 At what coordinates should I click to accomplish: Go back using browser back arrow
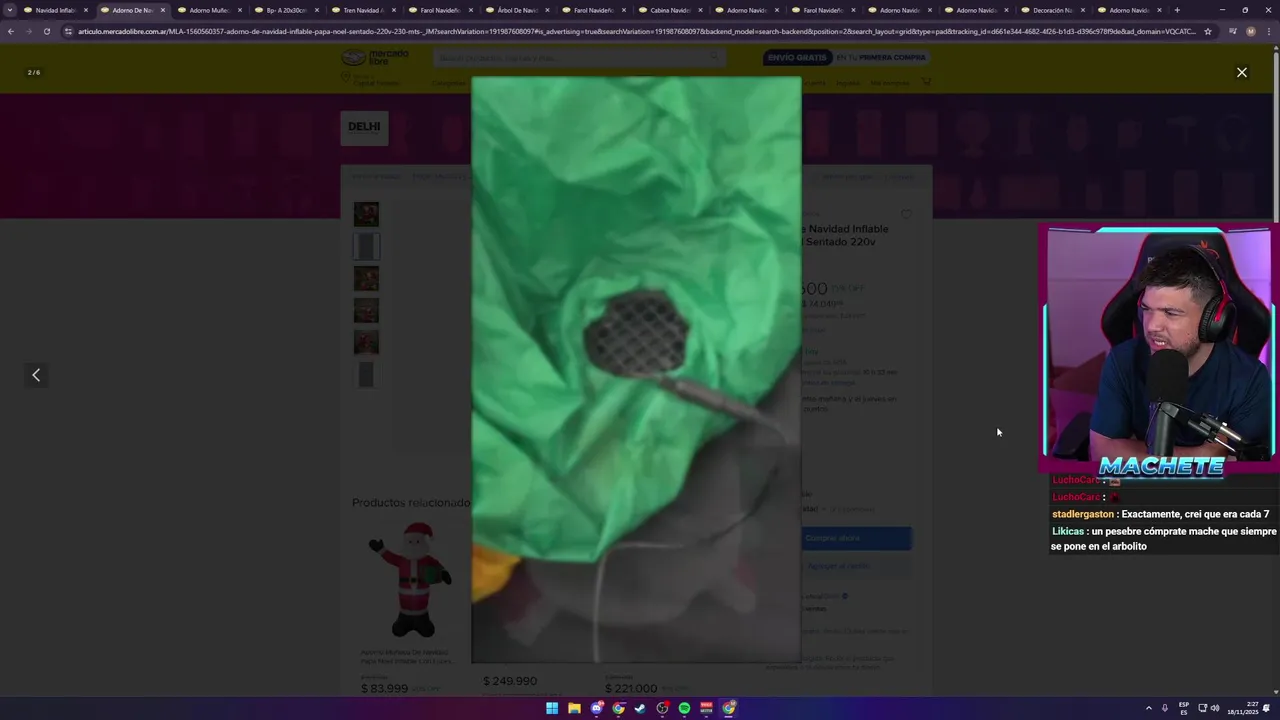tap(11, 31)
